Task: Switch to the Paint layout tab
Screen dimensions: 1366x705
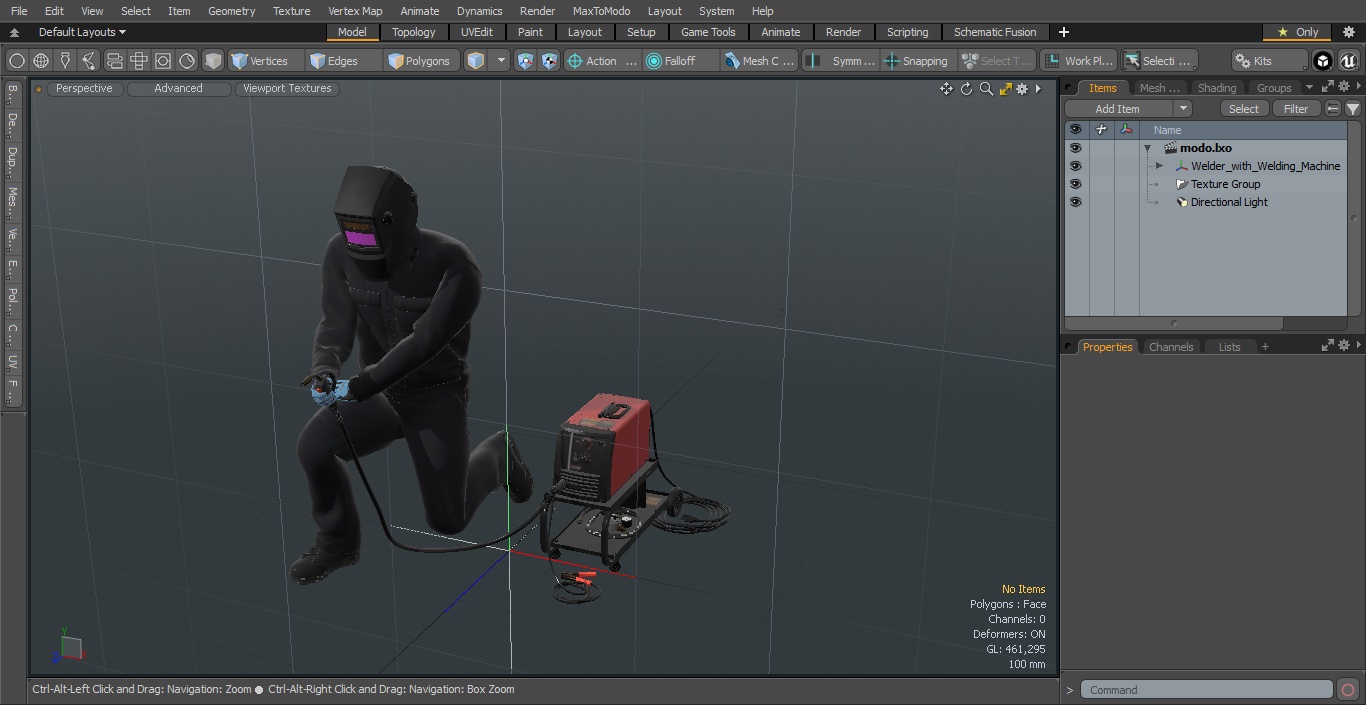Action: pos(530,32)
